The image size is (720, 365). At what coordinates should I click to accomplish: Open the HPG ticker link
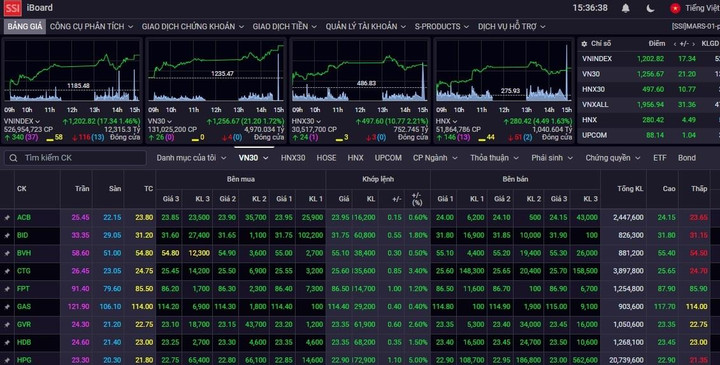(24, 360)
